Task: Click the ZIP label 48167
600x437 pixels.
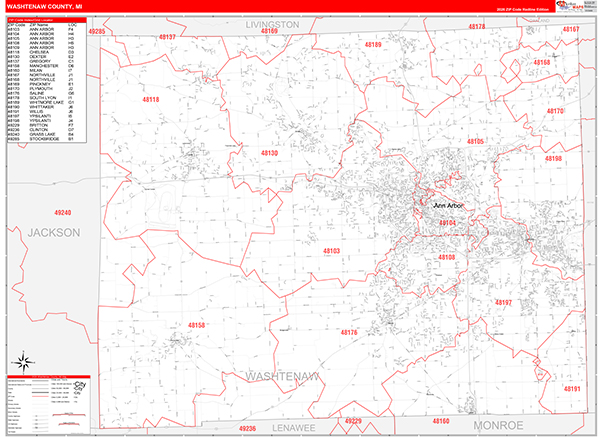Action: [571, 29]
